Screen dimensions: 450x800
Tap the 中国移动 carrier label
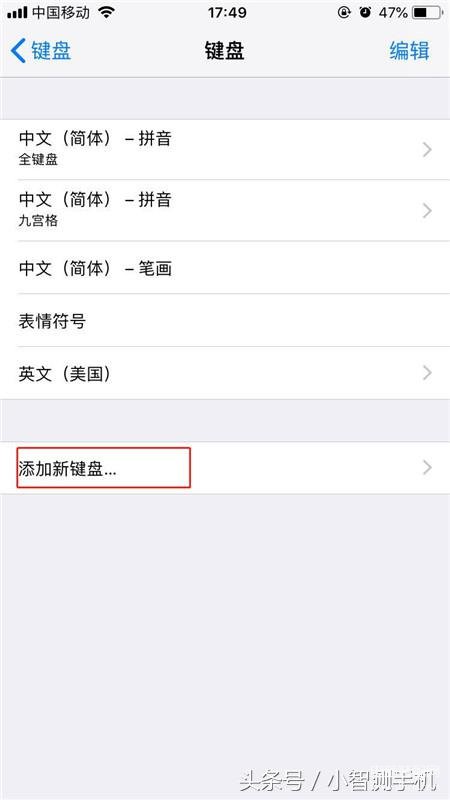pyautogui.click(x=61, y=13)
